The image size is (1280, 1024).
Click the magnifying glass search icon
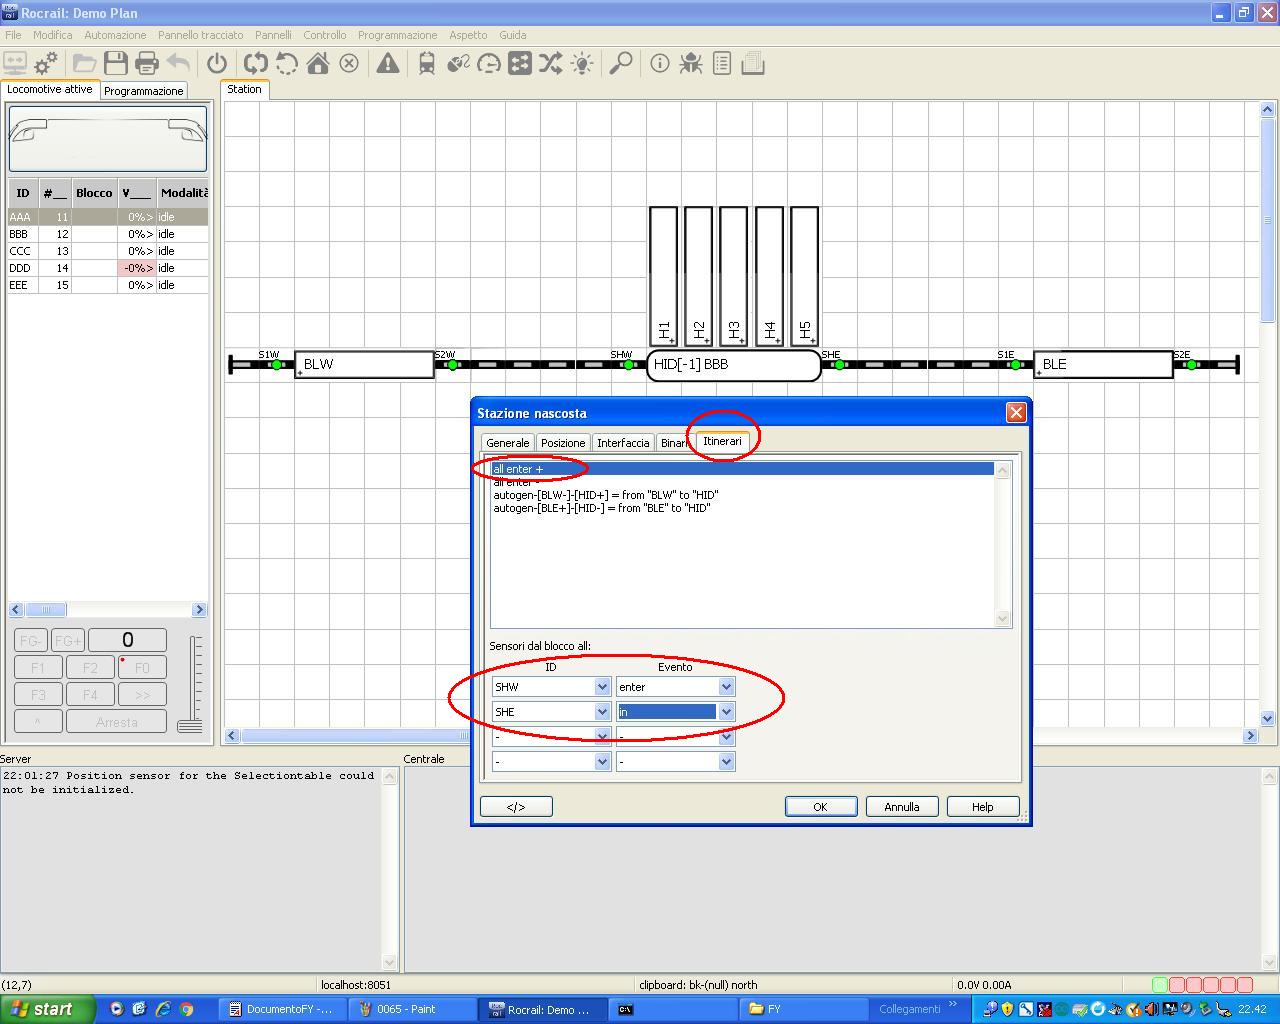[621, 64]
